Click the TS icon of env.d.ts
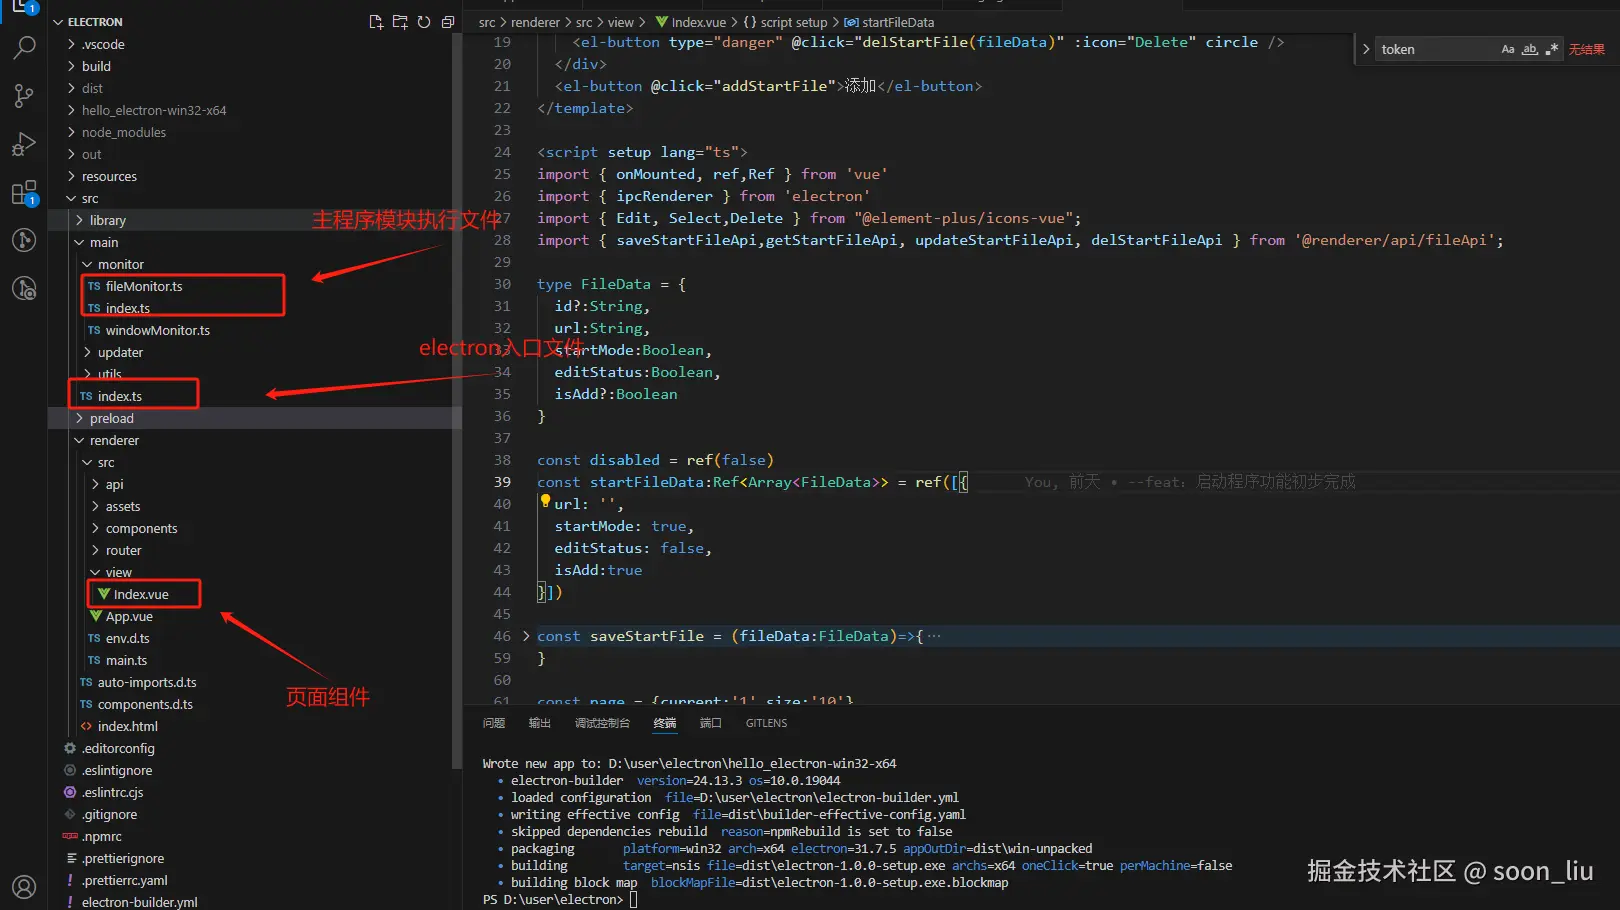Image resolution: width=1620 pixels, height=910 pixels. pyautogui.click(x=94, y=638)
